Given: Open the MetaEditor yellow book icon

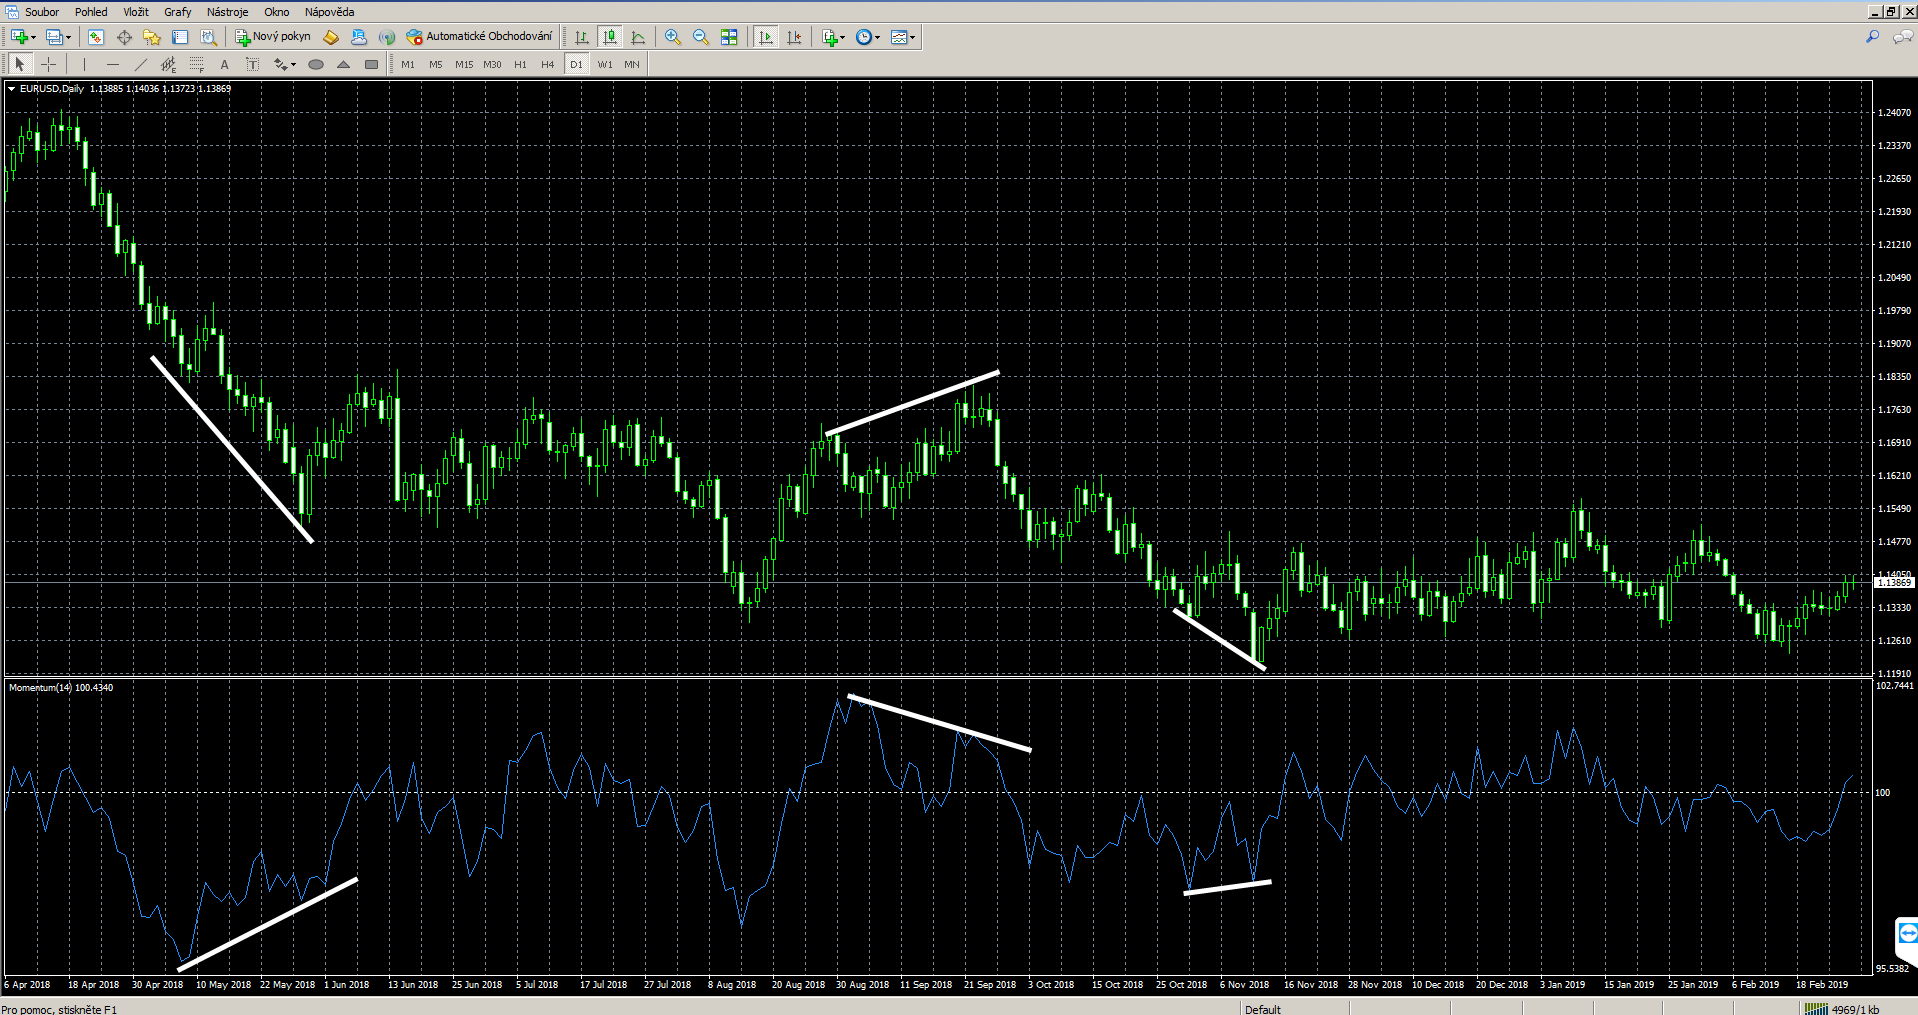Looking at the screenshot, I should pyautogui.click(x=331, y=37).
